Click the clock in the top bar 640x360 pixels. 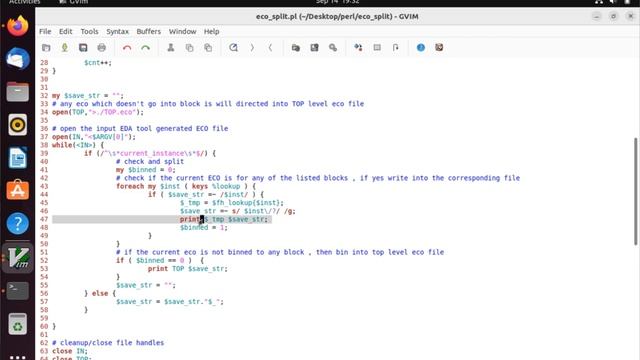[x=337, y=2]
